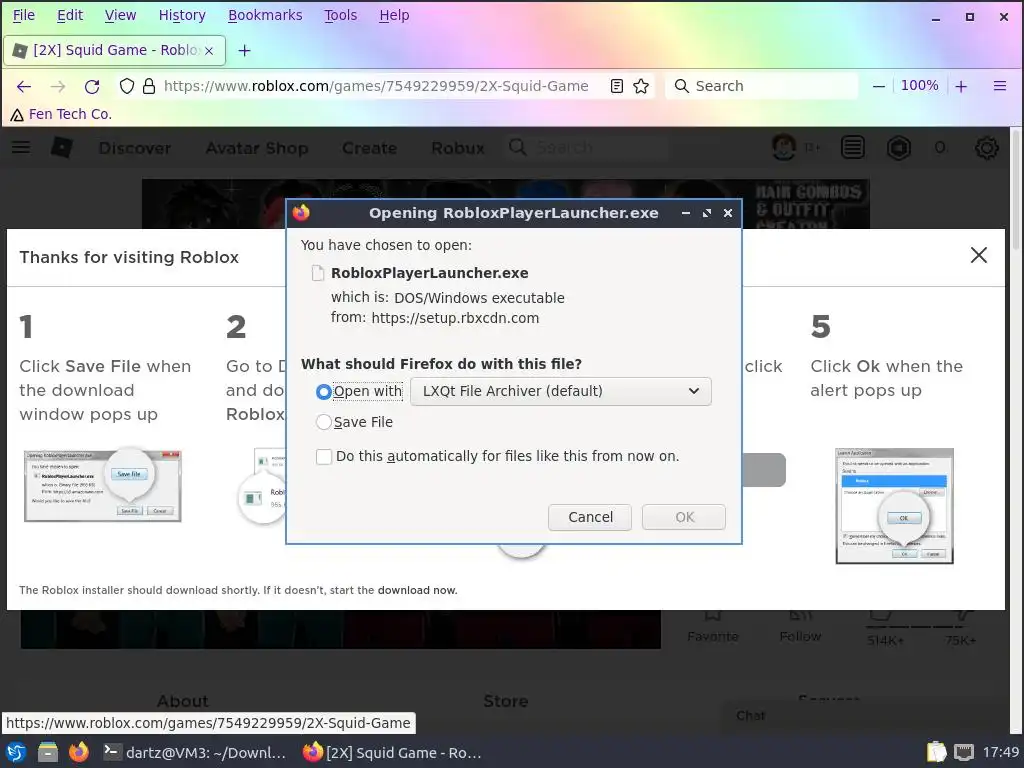Show site security via the padlock icon
Image resolution: width=1024 pixels, height=768 pixels.
tap(149, 86)
